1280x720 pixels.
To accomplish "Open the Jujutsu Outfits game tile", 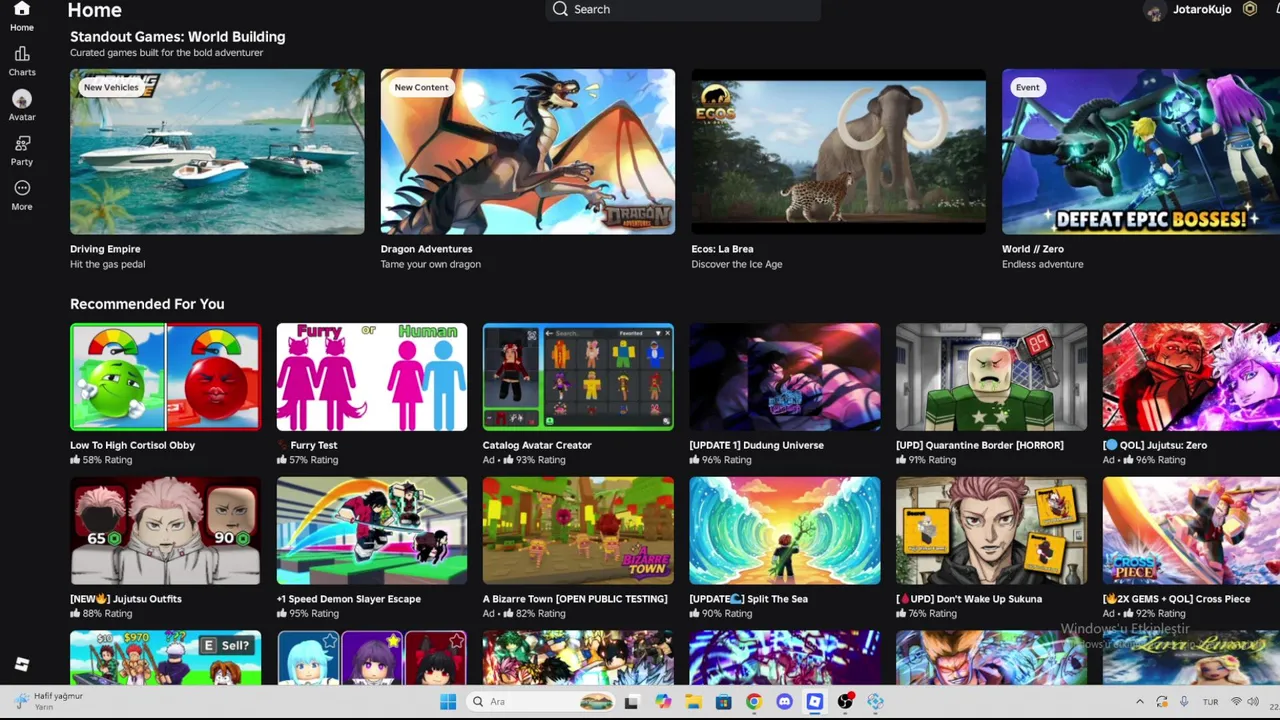I will pos(166,531).
